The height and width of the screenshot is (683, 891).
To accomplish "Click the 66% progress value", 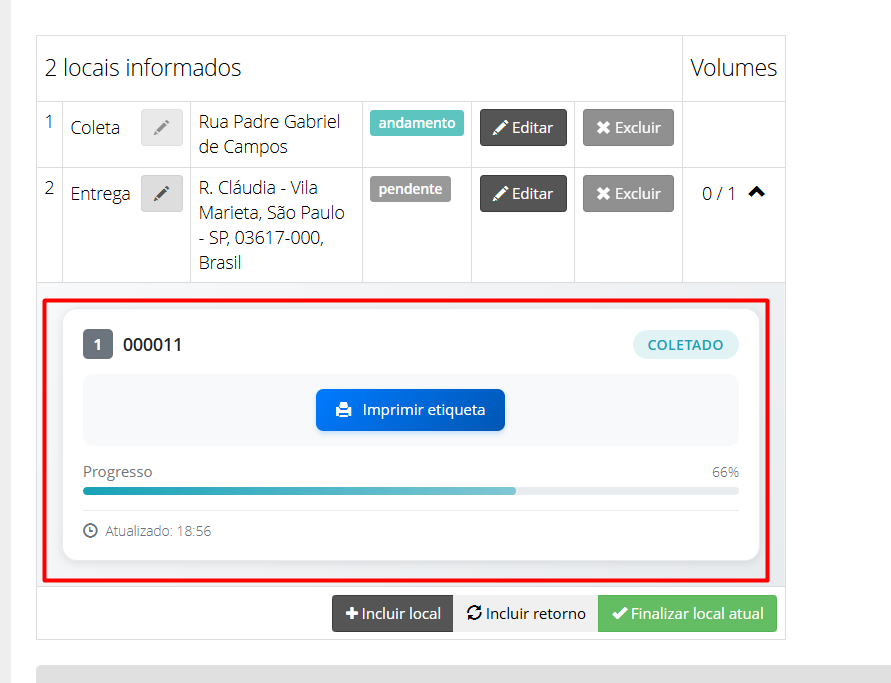I will point(725,472).
